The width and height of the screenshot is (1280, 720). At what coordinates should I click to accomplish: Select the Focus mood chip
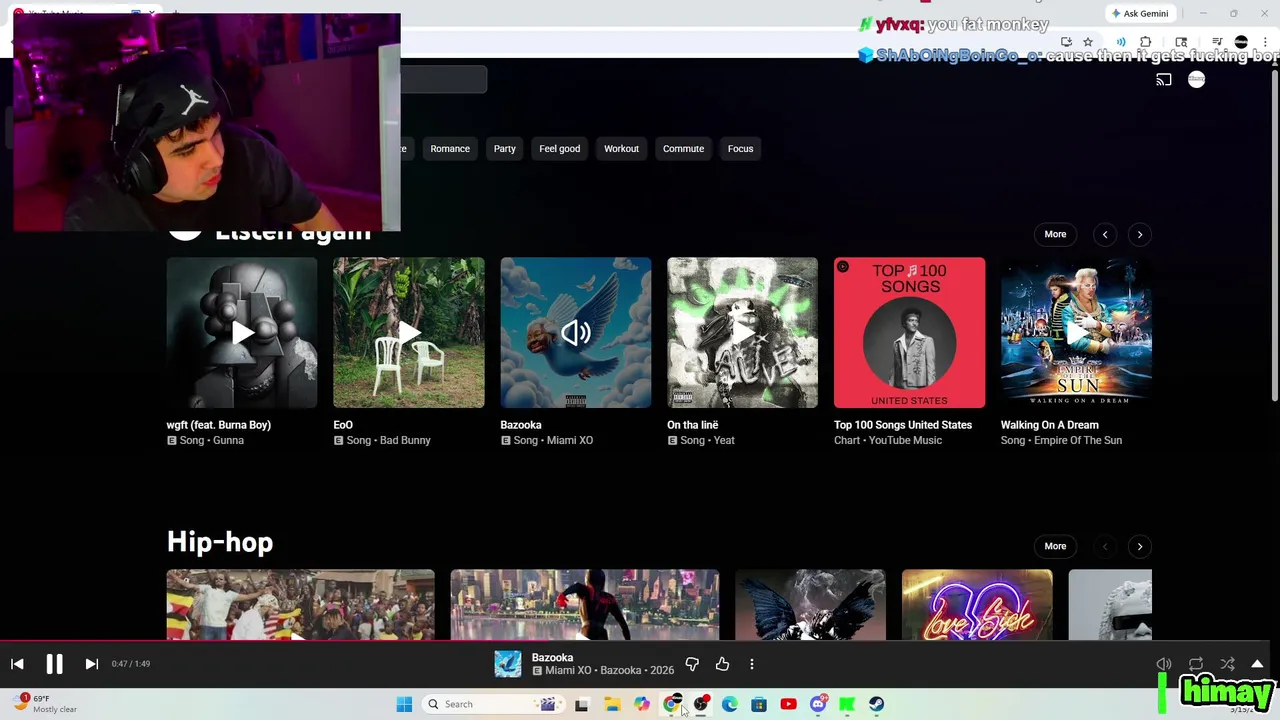(x=740, y=149)
